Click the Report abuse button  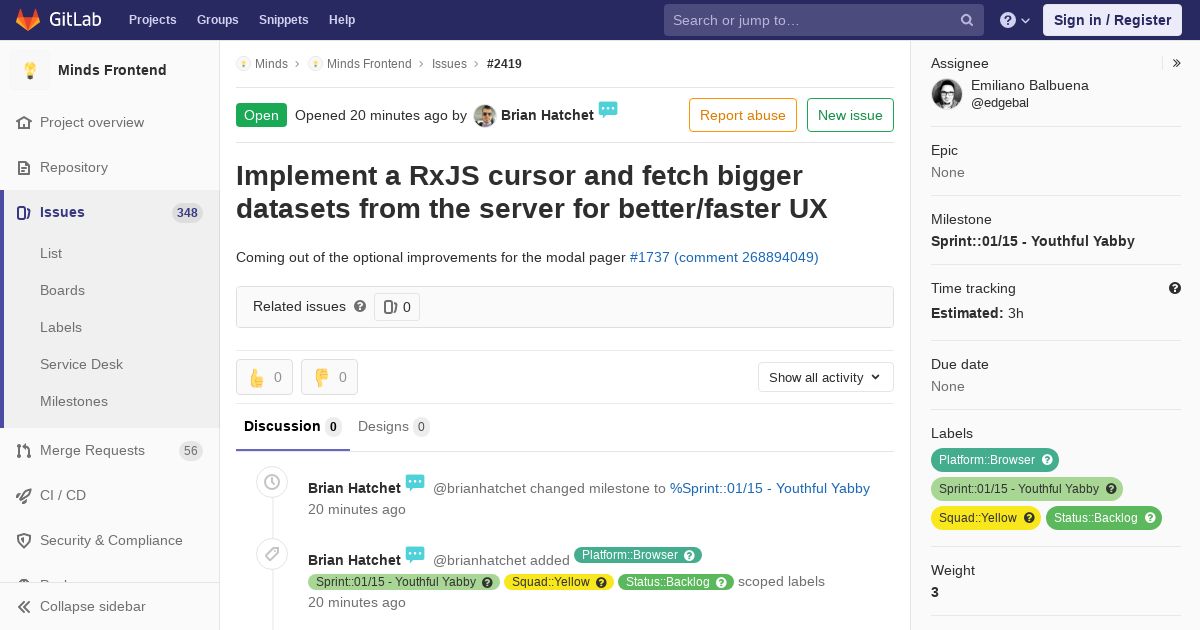pyautogui.click(x=743, y=115)
